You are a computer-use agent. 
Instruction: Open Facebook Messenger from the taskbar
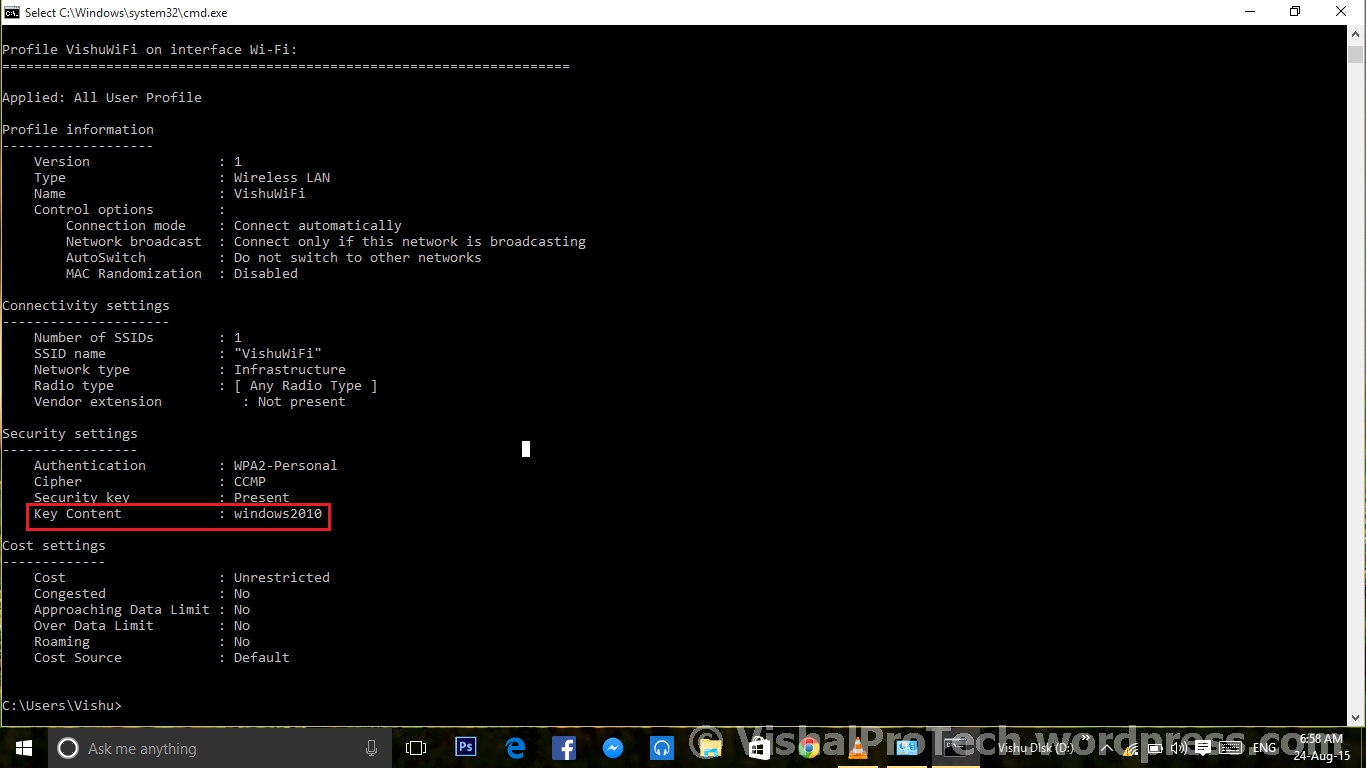coord(613,747)
